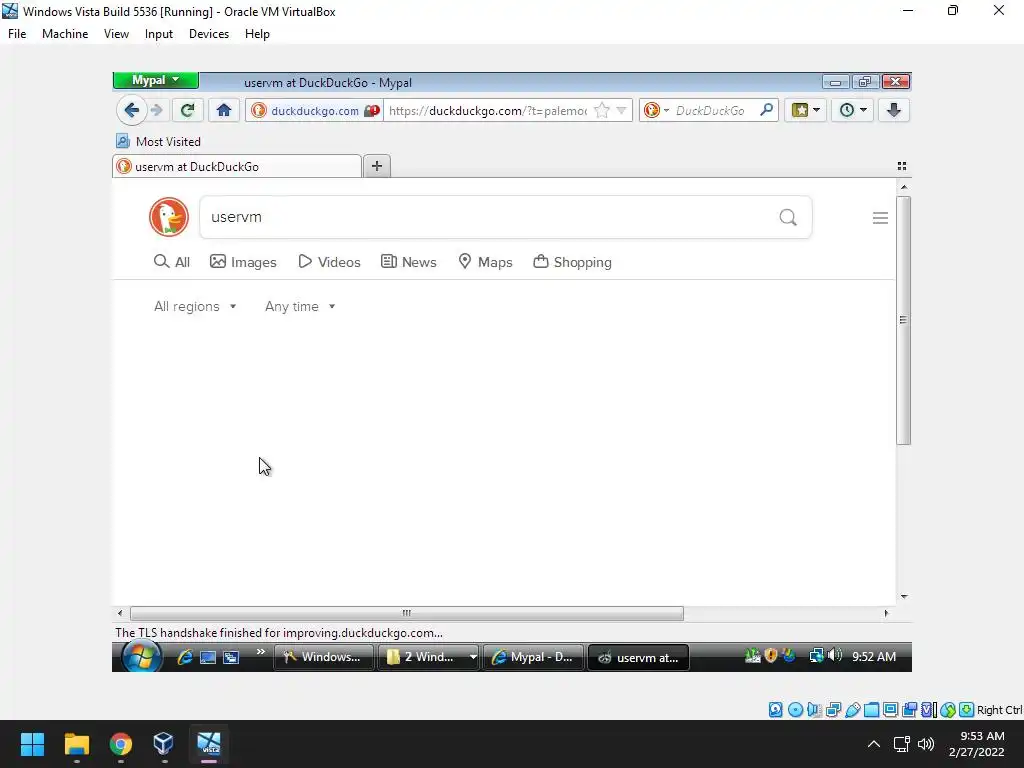The height and width of the screenshot is (768, 1024).
Task: Open VirtualBox Machine menu
Action: click(65, 34)
